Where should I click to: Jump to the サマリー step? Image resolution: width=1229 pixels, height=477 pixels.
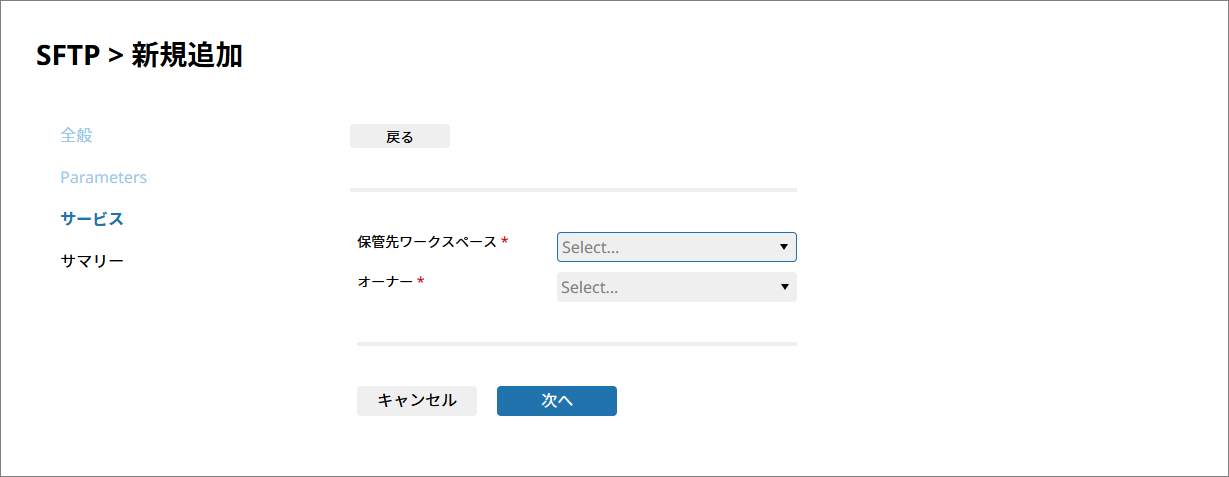coord(92,260)
